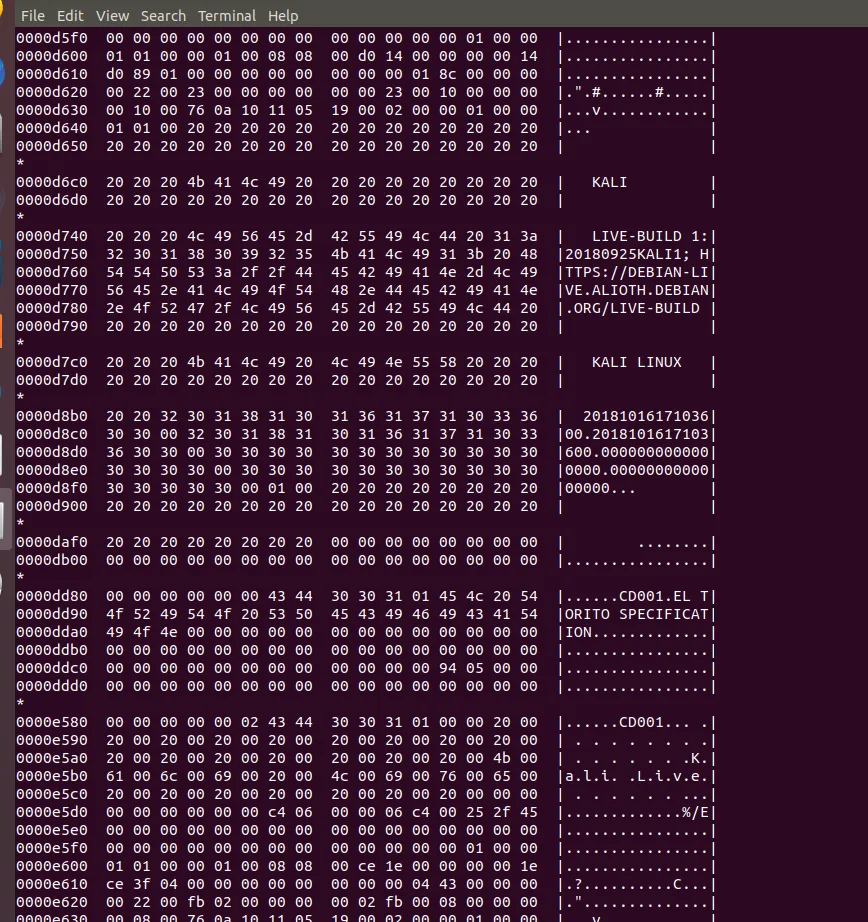Click the ASCII text '.ORG/LIVE-BUILD'

pyautogui.click(x=632, y=308)
